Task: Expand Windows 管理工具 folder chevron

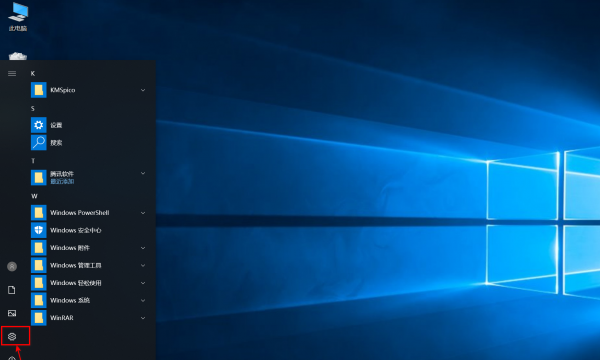Action: pos(143,266)
